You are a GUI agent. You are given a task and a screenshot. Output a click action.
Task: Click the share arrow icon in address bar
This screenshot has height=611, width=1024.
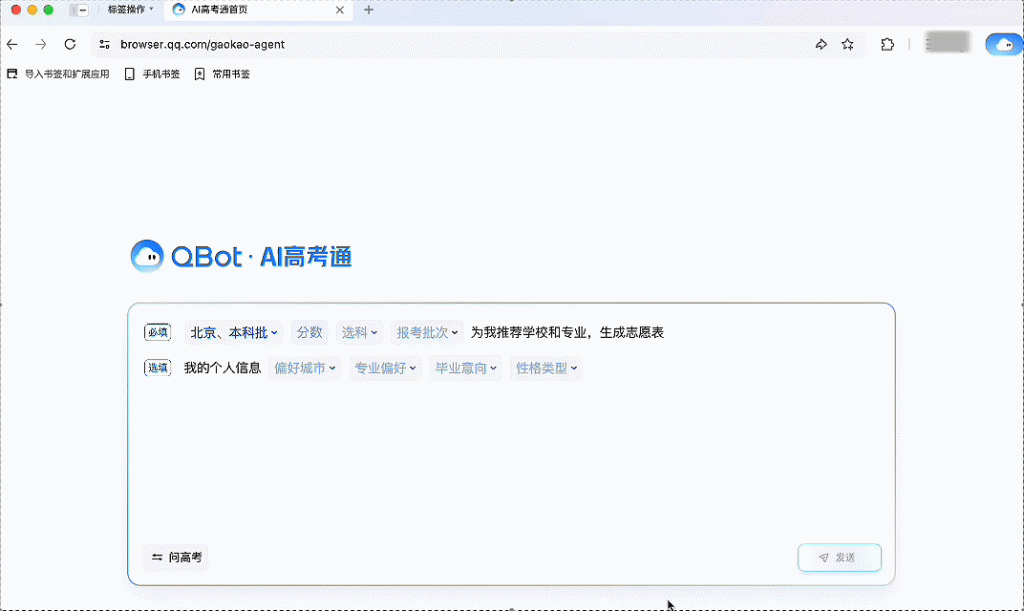(821, 44)
